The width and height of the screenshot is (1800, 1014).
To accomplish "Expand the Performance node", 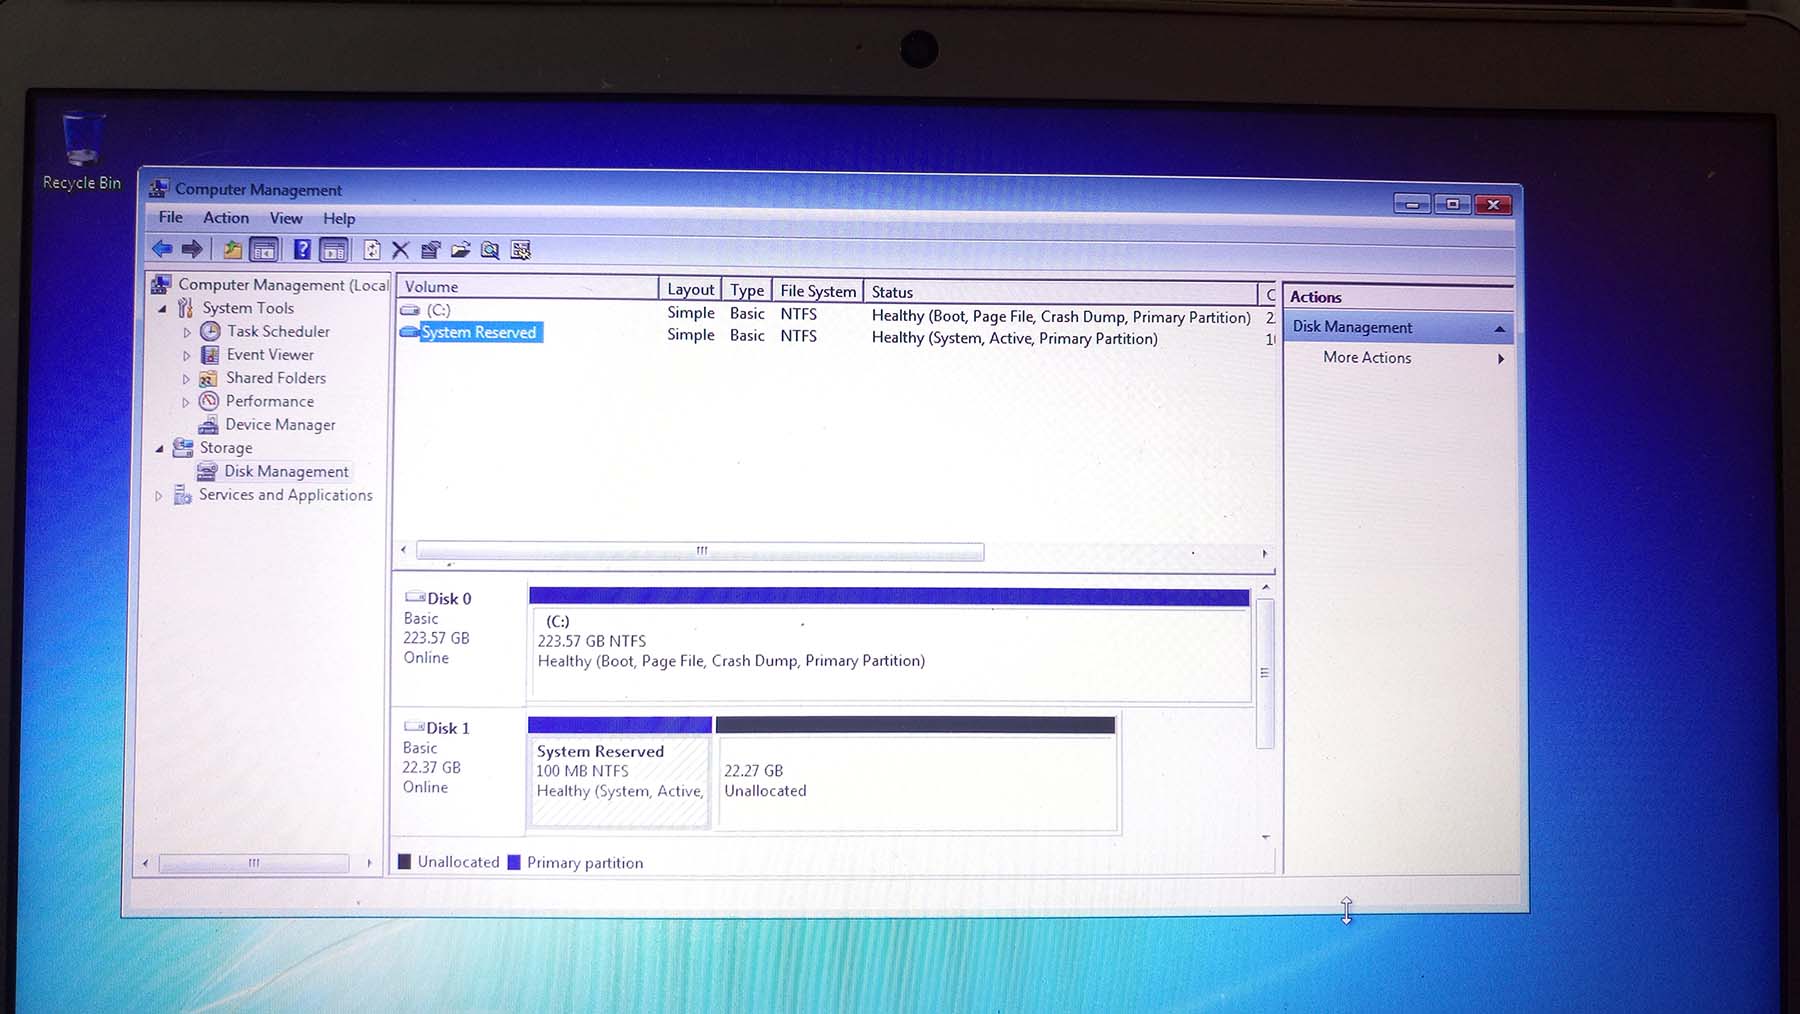I will tap(186, 402).
